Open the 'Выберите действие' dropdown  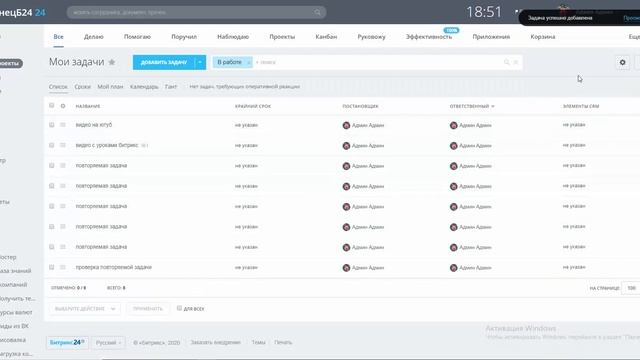85,309
